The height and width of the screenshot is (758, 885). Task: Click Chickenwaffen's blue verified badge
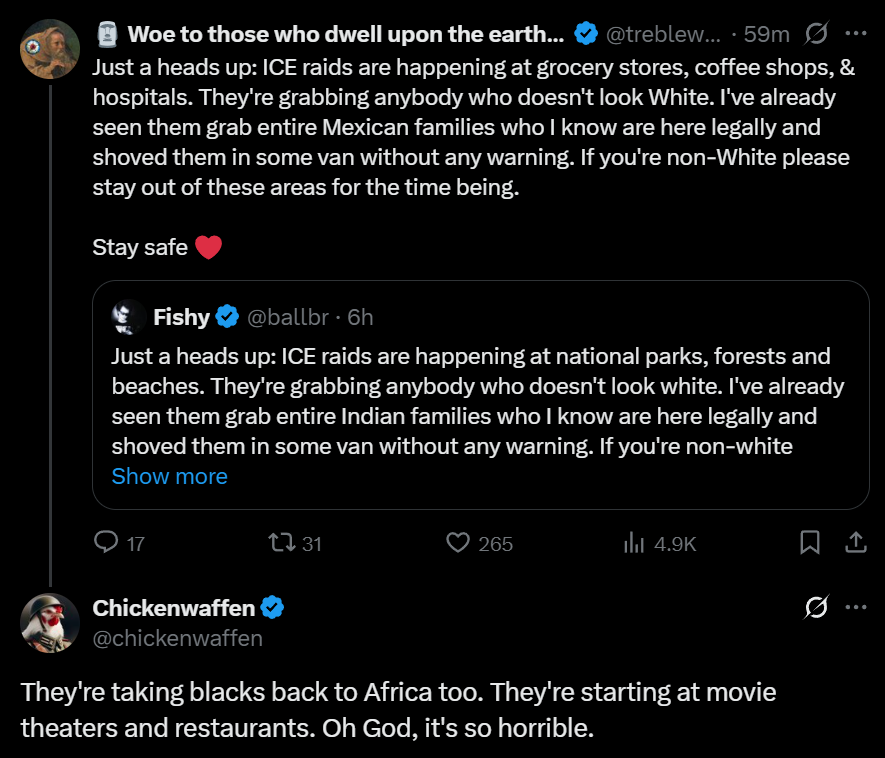tap(273, 607)
